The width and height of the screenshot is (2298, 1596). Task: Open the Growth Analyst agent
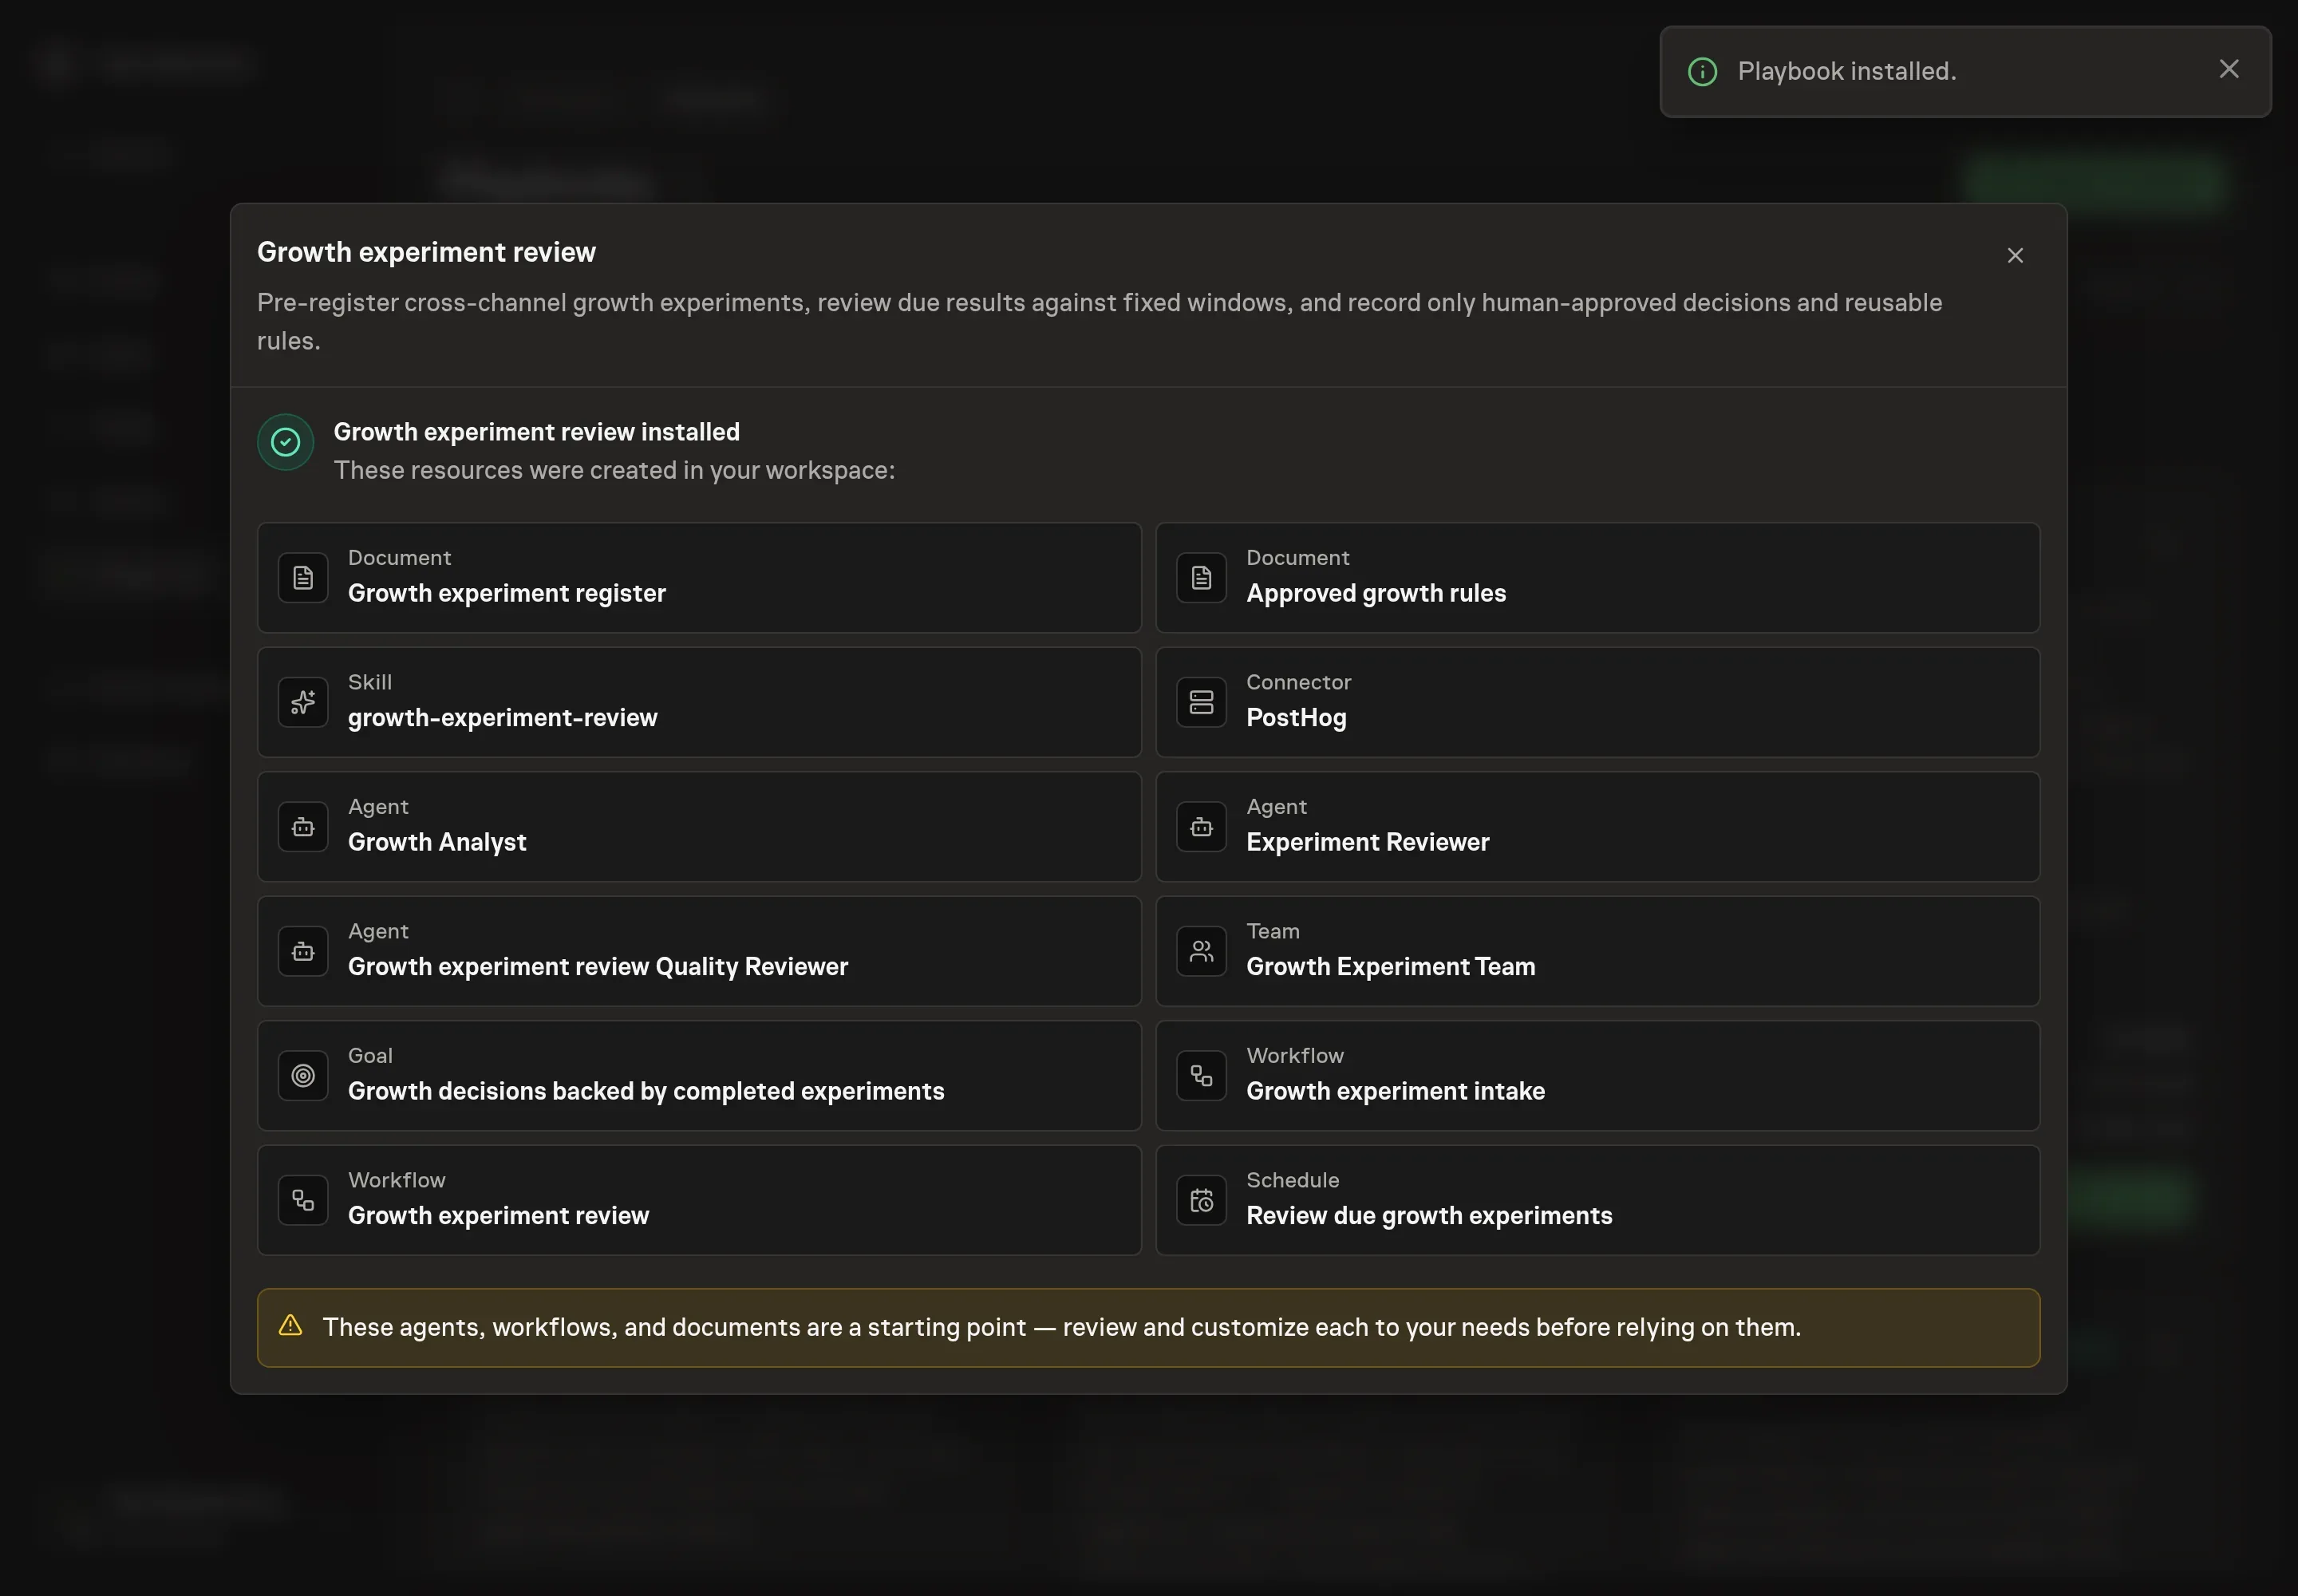(699, 827)
